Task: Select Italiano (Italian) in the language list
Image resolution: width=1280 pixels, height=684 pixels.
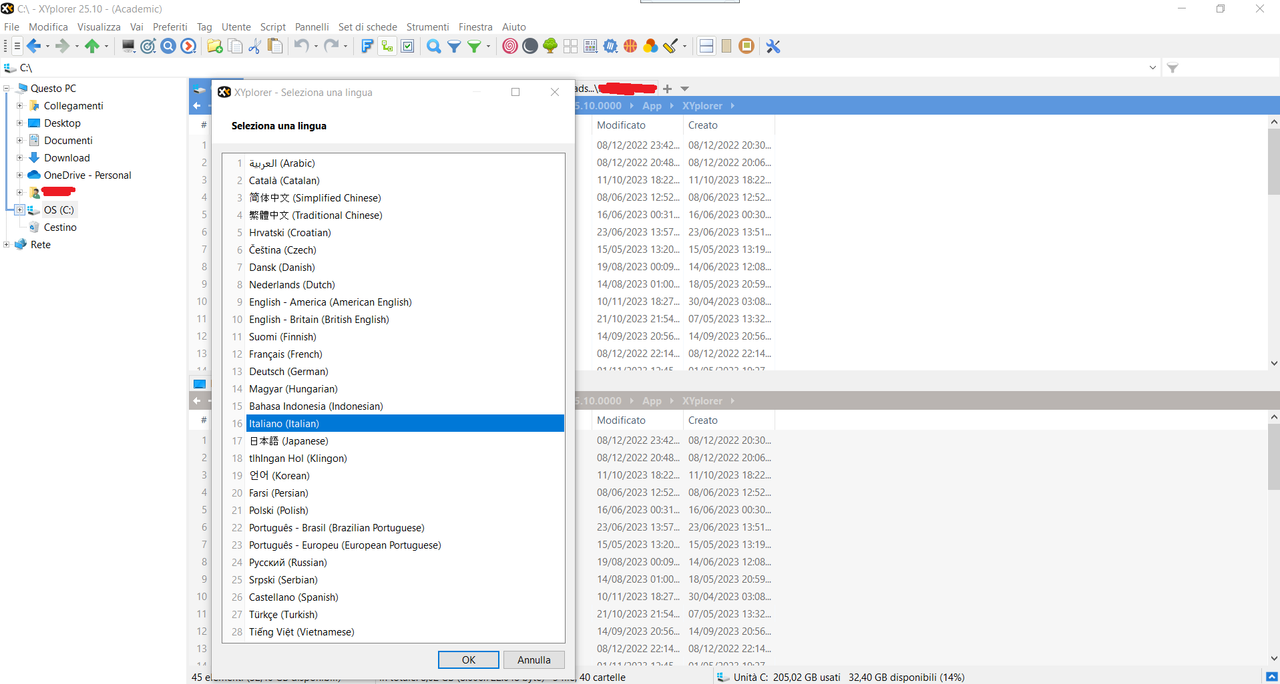Action: [x=405, y=424]
